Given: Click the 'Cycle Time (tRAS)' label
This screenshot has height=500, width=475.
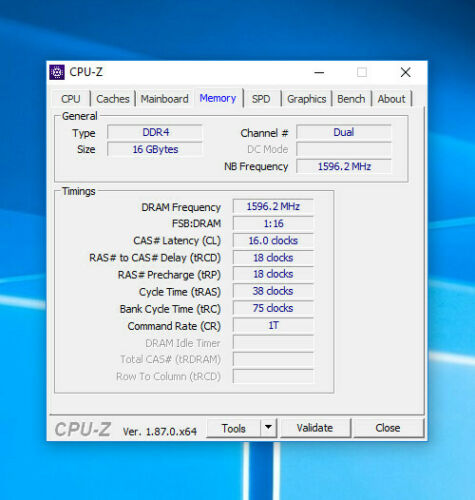Looking at the screenshot, I should 180,292.
